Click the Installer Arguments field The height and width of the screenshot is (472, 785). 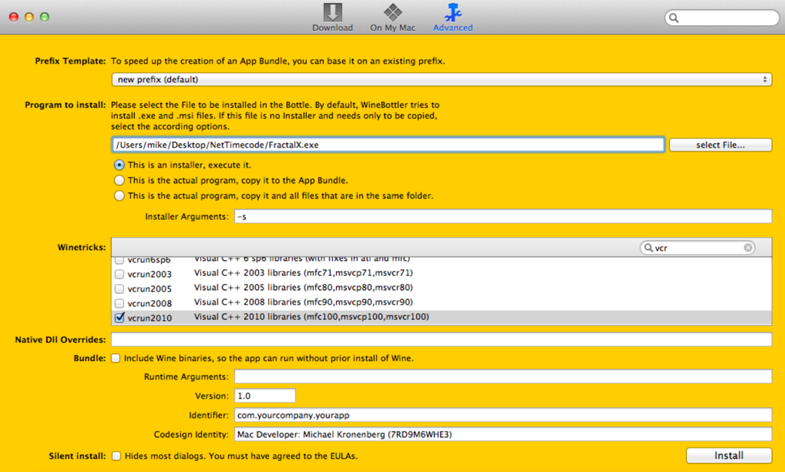tap(502, 217)
